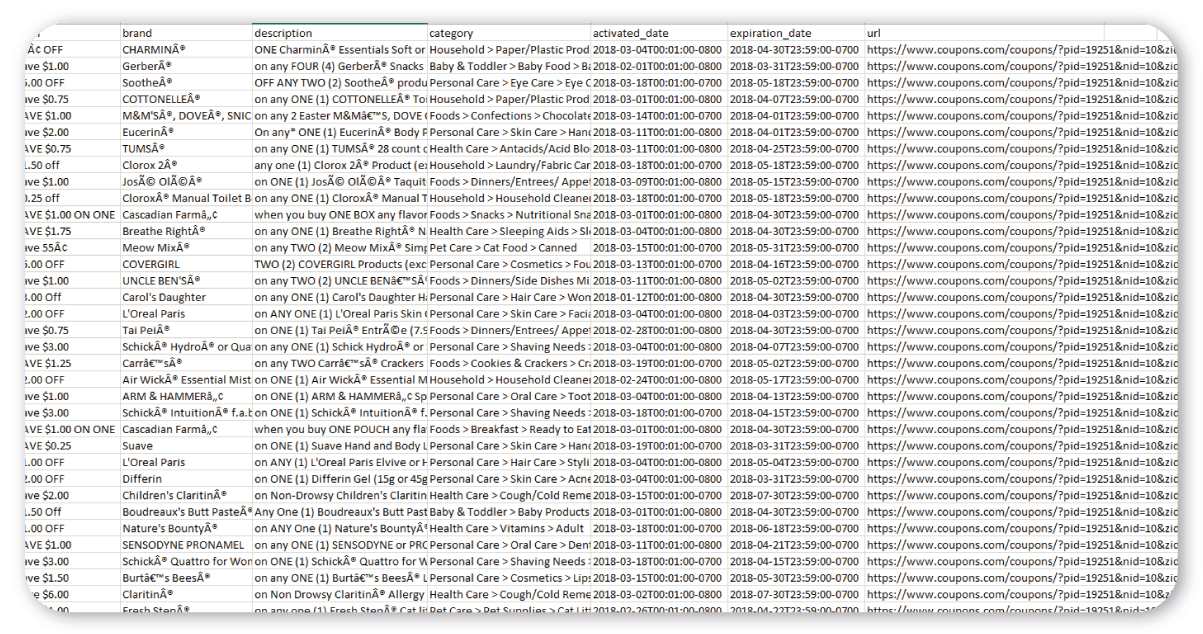Select the "activated_date" header cell
The width and height of the screenshot is (1203, 634).
(659, 33)
